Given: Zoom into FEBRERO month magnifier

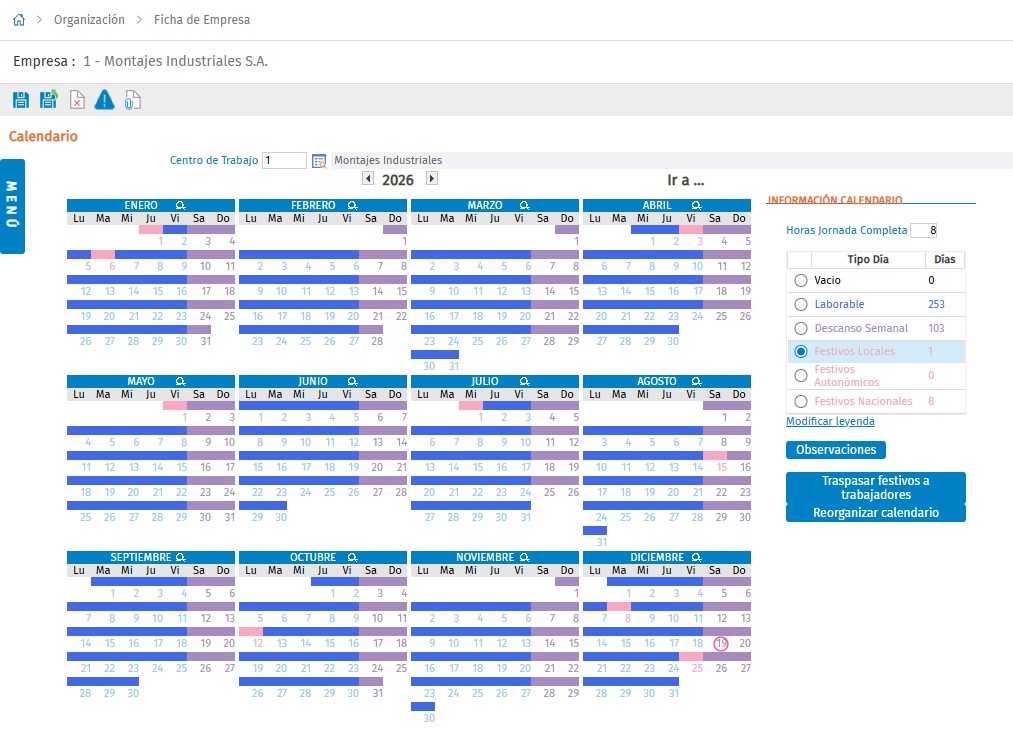Looking at the screenshot, I should (x=352, y=206).
